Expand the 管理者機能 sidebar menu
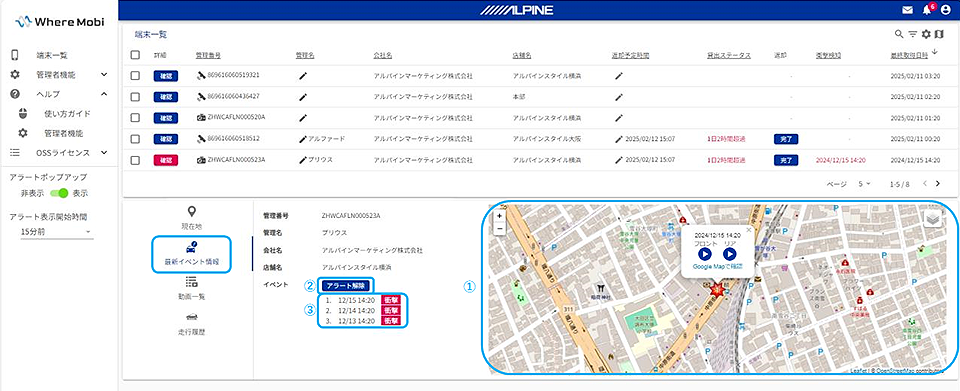Image resolution: width=960 pixels, height=391 pixels. pyautogui.click(x=103, y=74)
